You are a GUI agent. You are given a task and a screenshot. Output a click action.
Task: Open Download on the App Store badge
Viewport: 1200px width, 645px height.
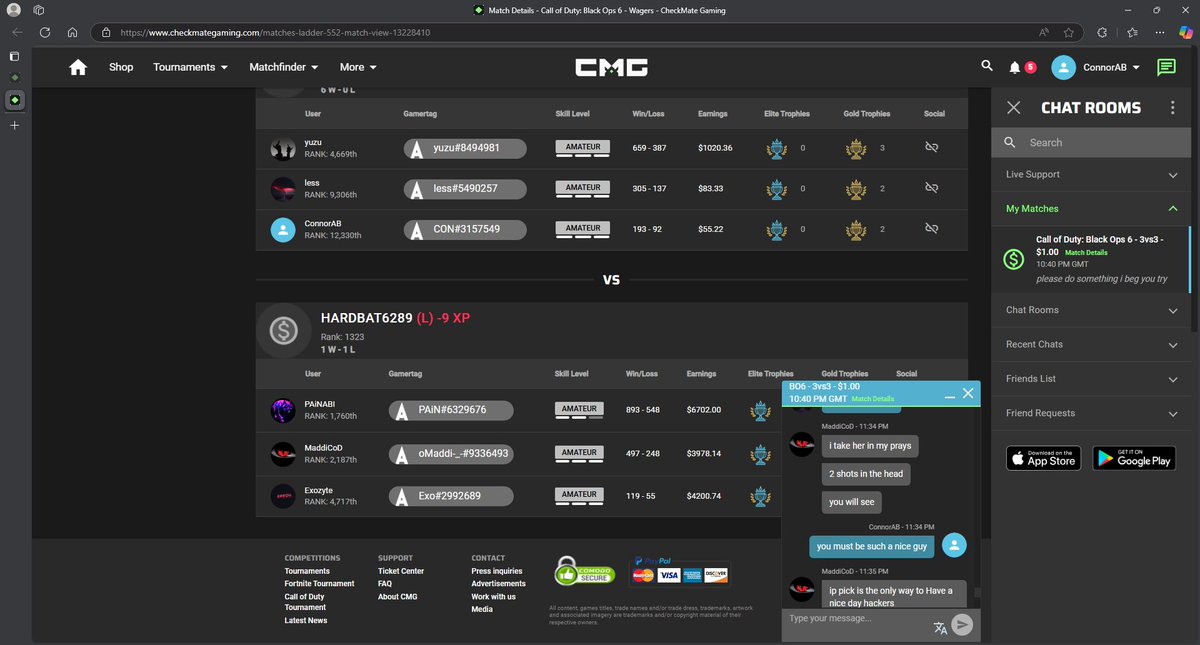click(1043, 458)
